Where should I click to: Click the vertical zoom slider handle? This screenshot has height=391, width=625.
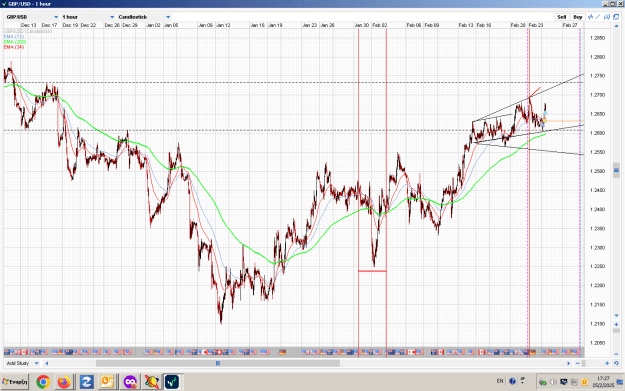coord(616,331)
